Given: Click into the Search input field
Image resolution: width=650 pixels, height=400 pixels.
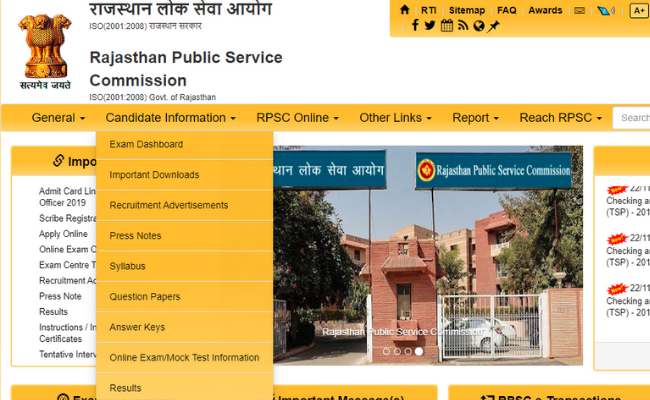Looking at the screenshot, I should 632,118.
